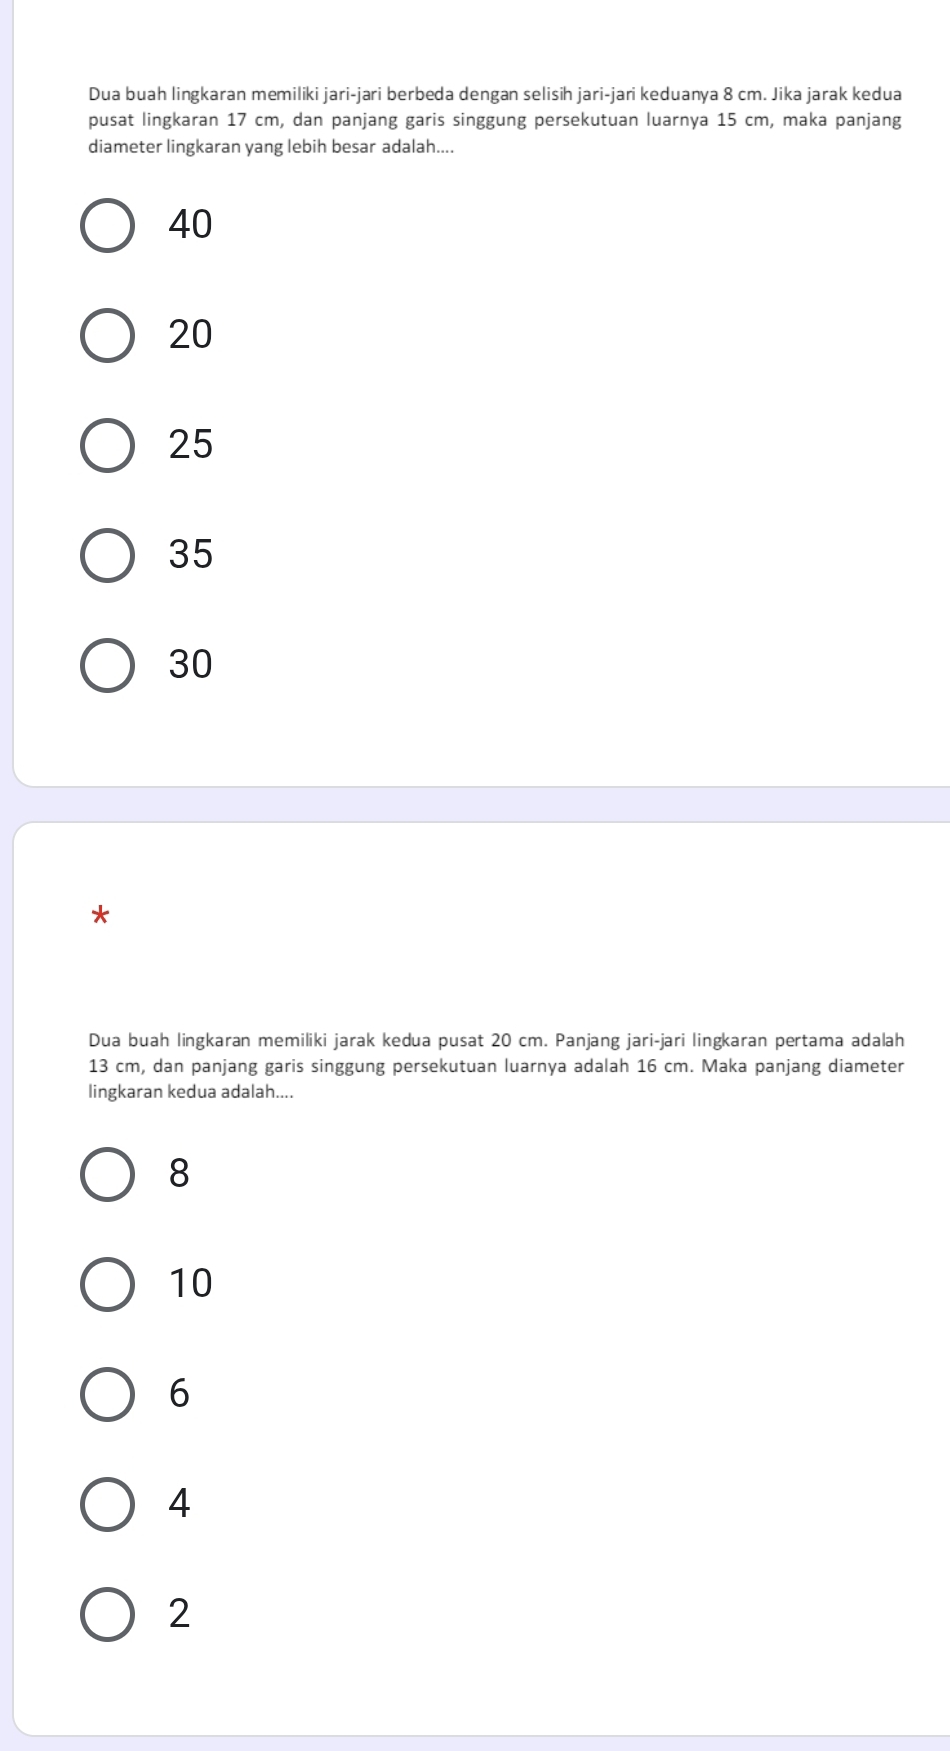Click the '25' answer label text
The height and width of the screenshot is (1751, 950).
191,445
